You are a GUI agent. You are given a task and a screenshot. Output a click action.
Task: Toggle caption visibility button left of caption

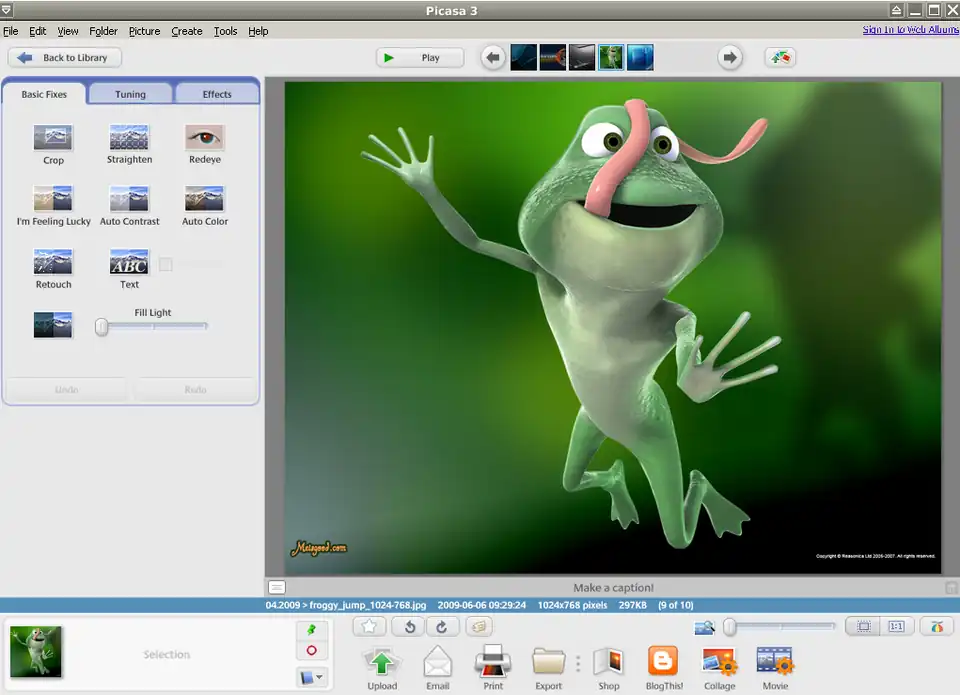coord(277,588)
